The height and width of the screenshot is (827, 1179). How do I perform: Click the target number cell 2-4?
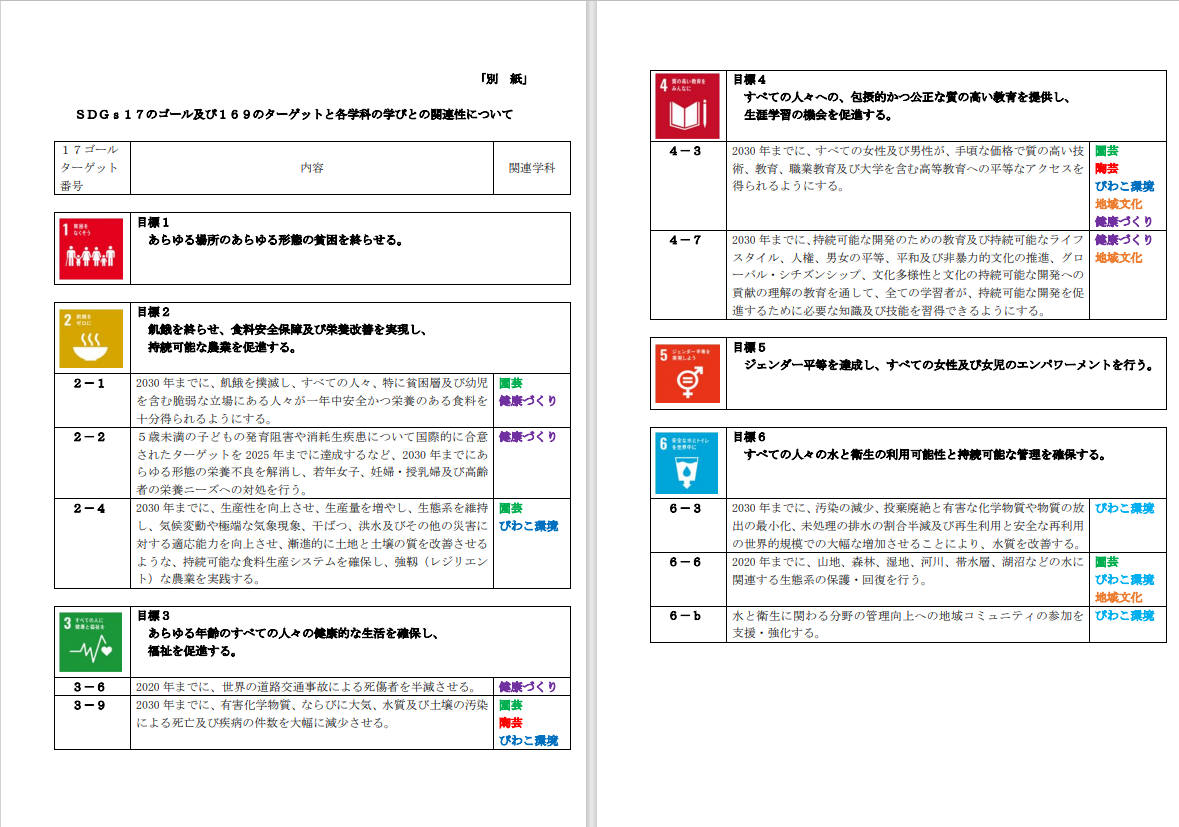pos(91,508)
